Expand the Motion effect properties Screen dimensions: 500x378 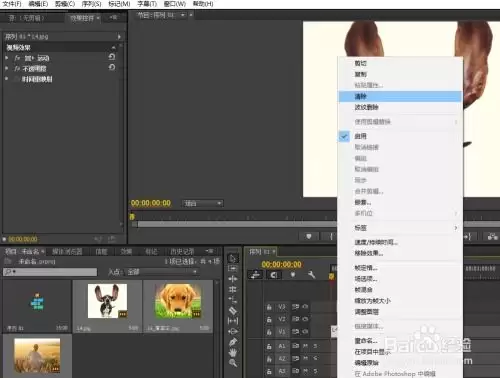coord(7,58)
